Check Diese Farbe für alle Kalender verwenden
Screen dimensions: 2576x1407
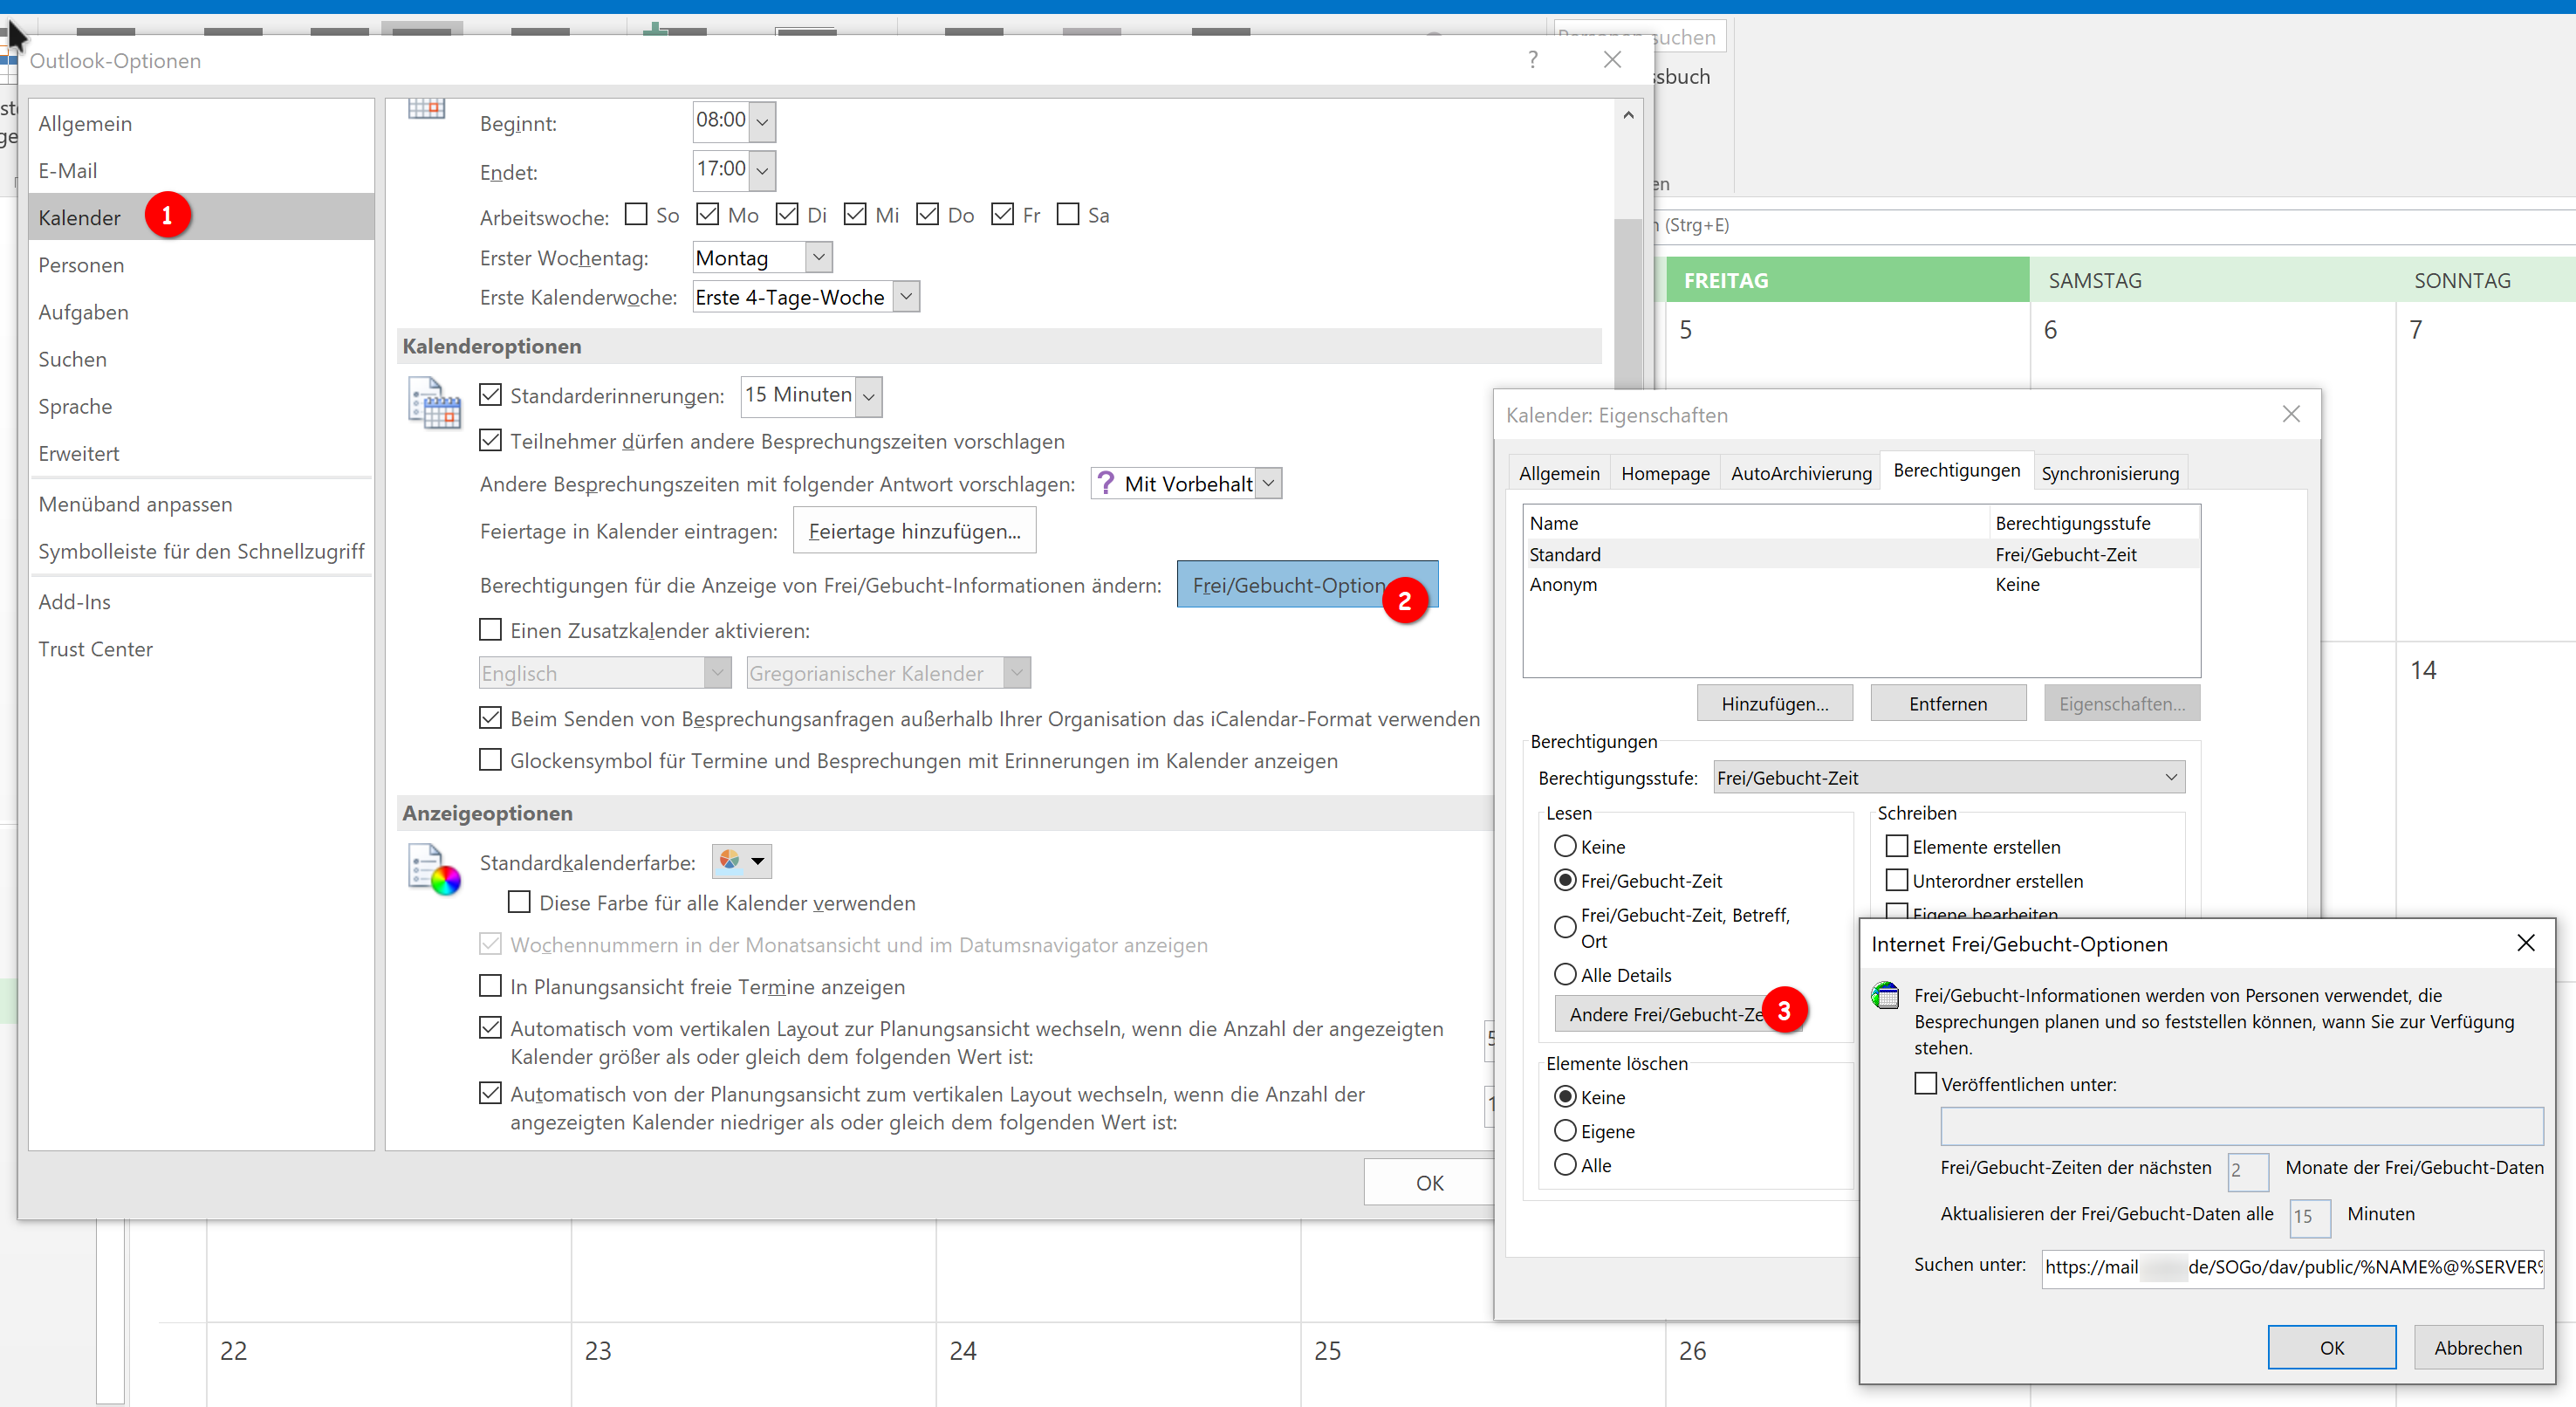[x=519, y=902]
